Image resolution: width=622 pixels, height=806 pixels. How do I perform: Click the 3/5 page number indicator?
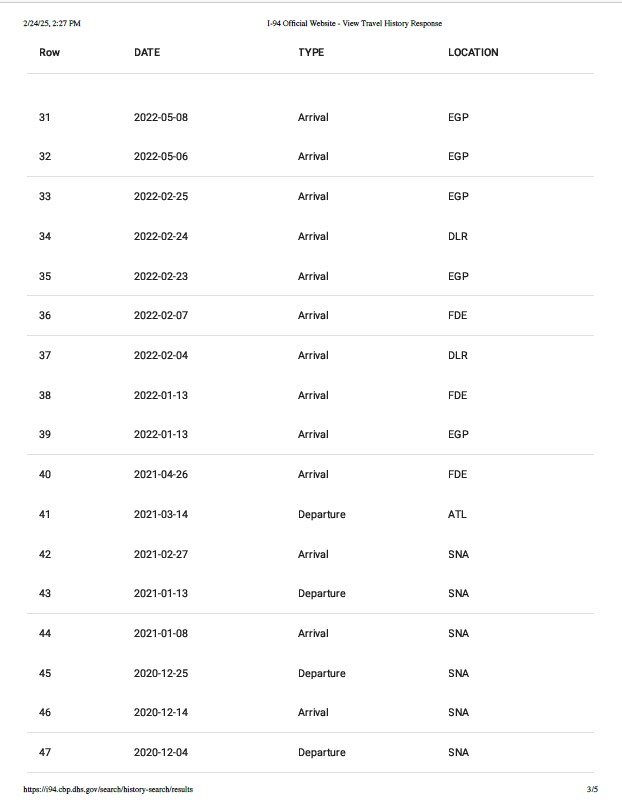click(x=593, y=790)
